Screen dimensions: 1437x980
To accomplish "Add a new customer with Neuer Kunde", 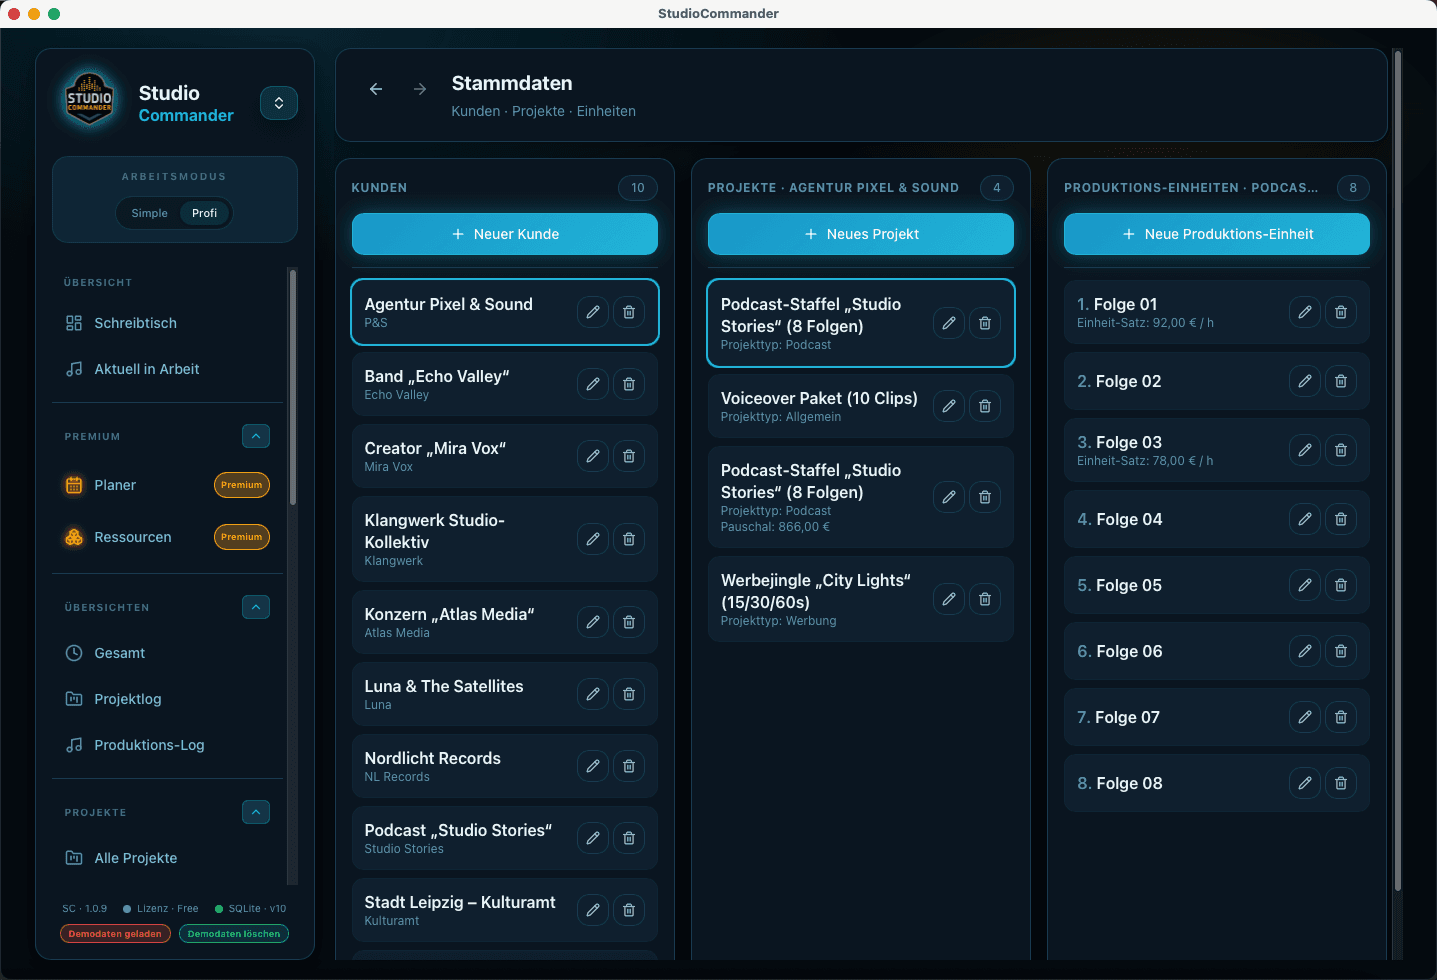I will pyautogui.click(x=505, y=234).
